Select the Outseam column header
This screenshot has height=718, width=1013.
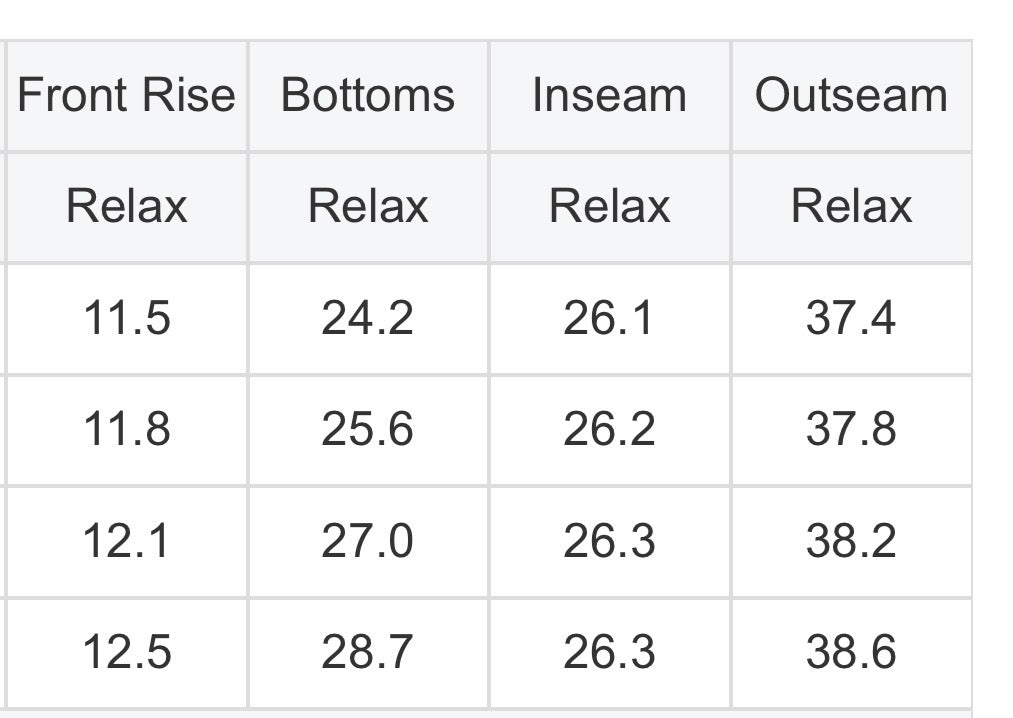851,96
